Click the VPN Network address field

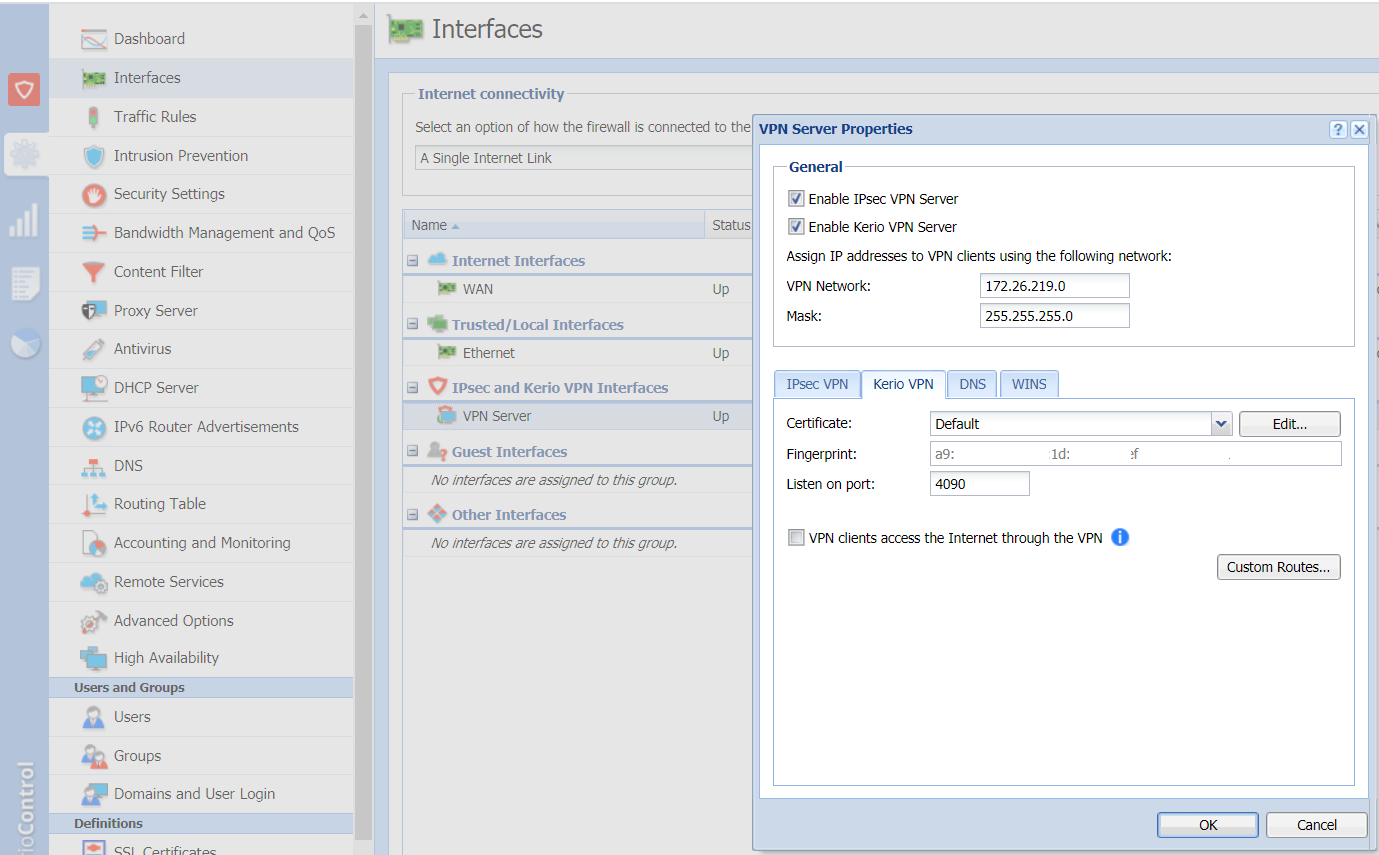pos(1055,286)
